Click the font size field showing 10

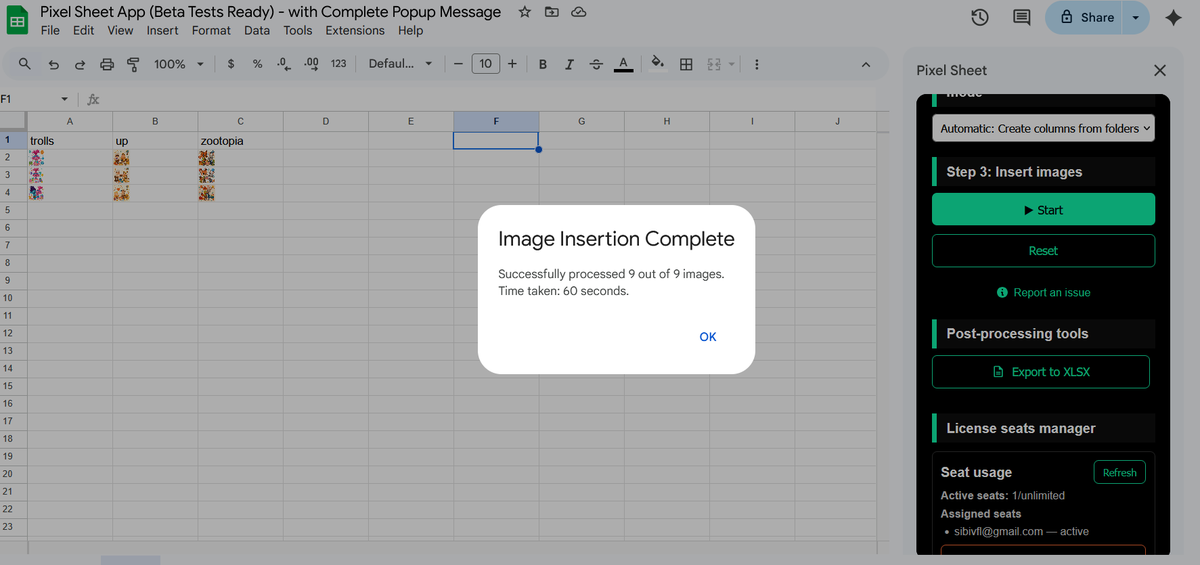coord(485,64)
